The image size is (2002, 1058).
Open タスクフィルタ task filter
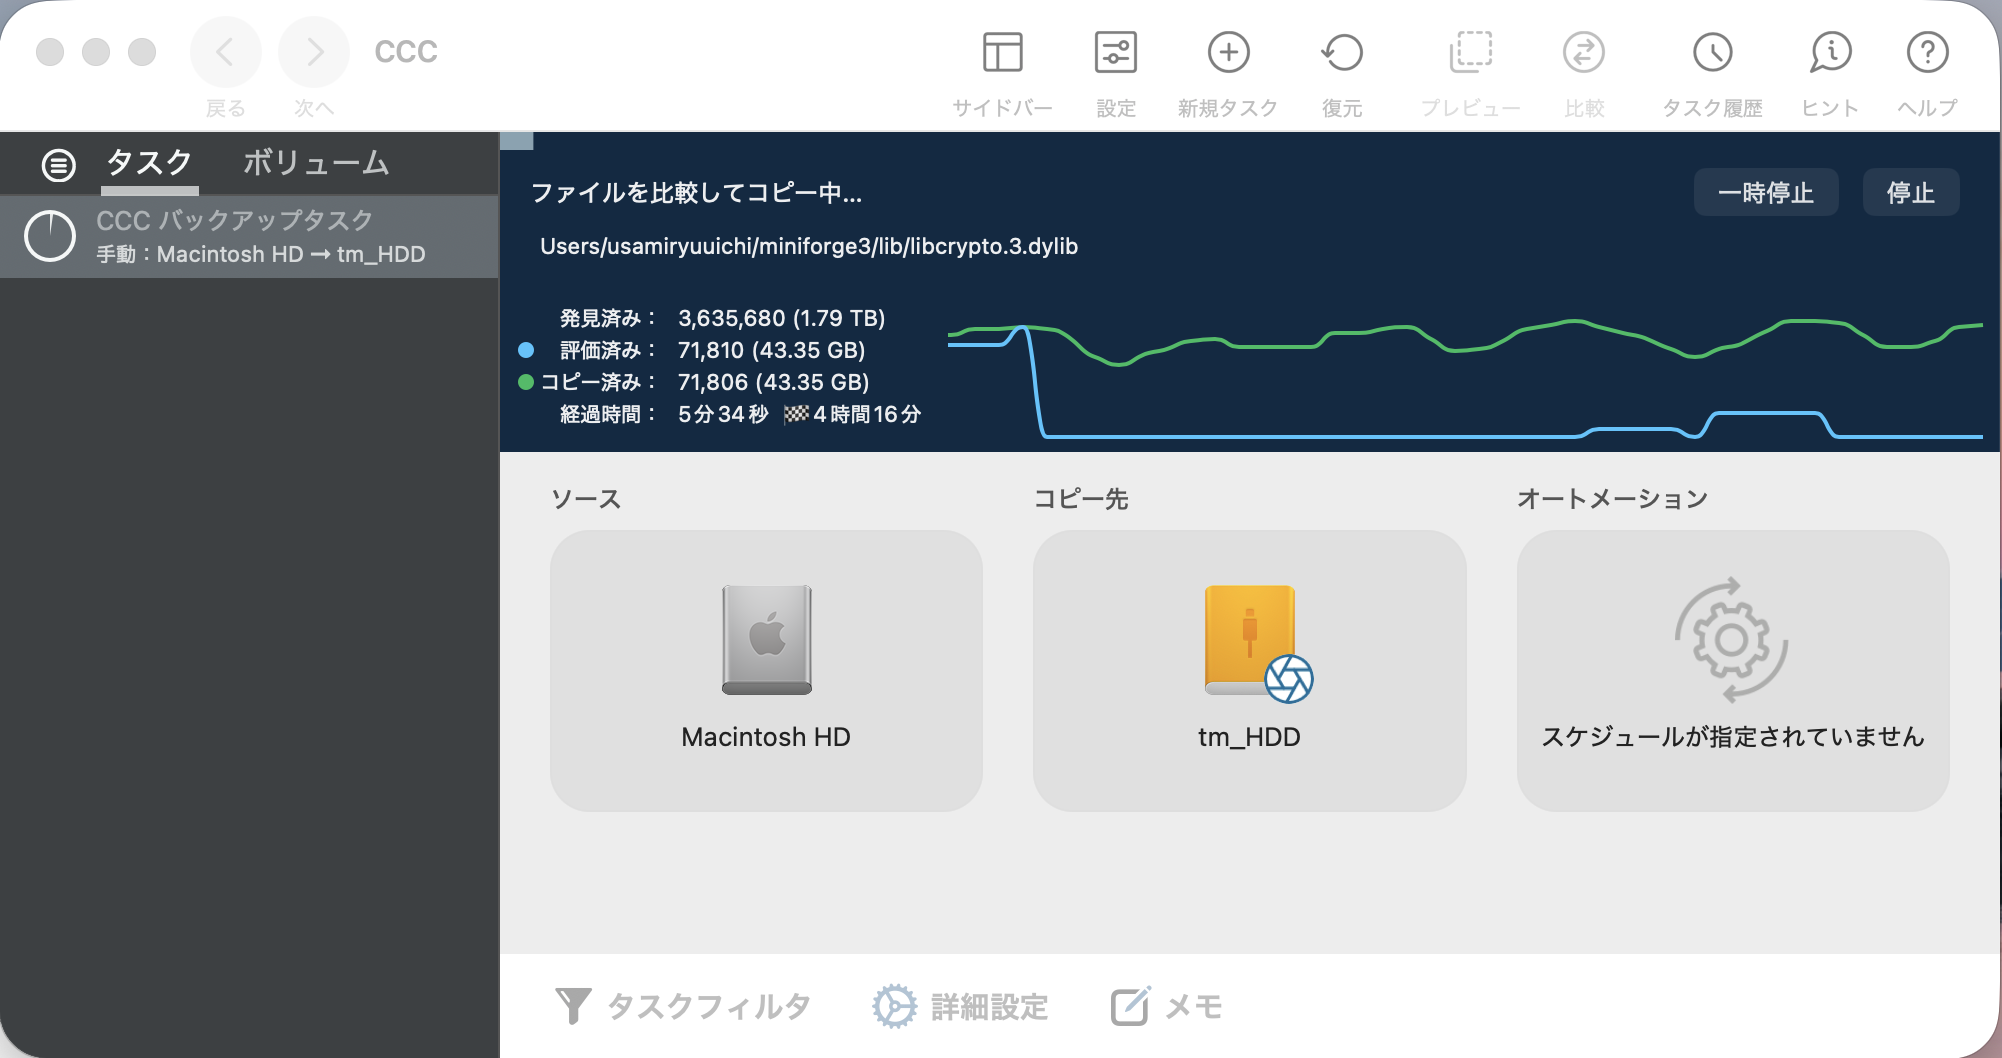683,1006
